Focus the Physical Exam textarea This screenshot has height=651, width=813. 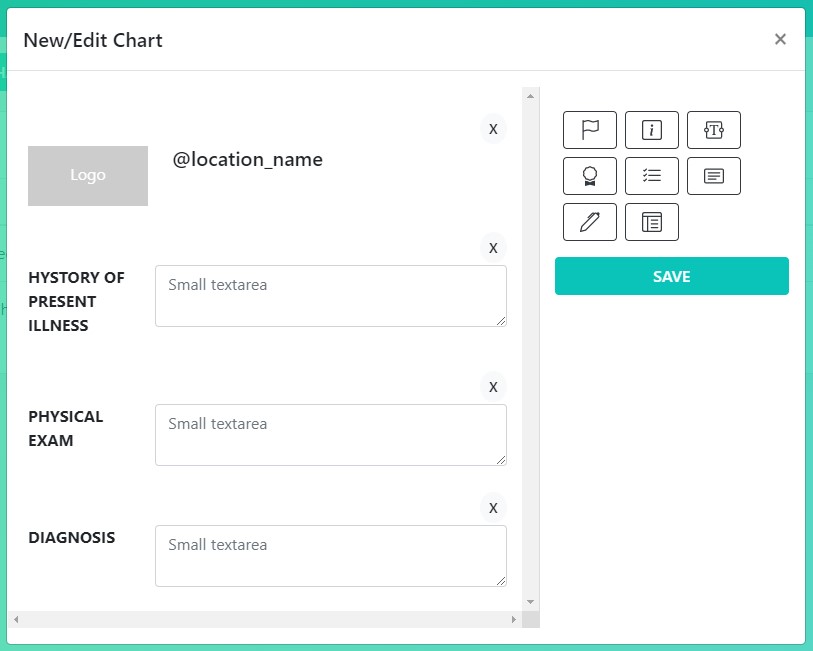(x=330, y=434)
